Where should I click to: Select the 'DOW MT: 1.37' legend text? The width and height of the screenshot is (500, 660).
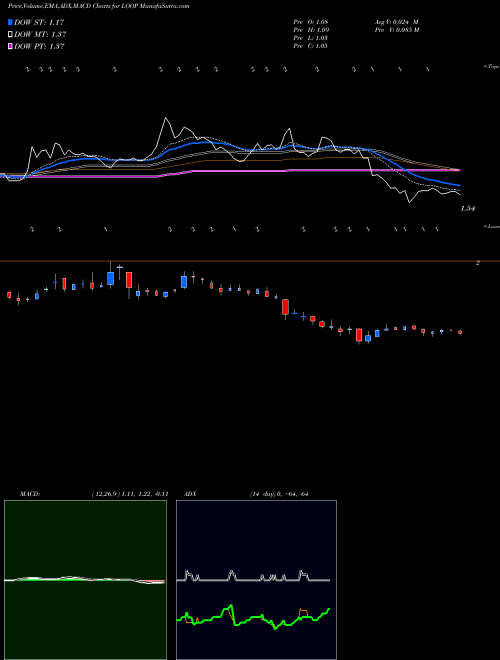click(x=40, y=35)
